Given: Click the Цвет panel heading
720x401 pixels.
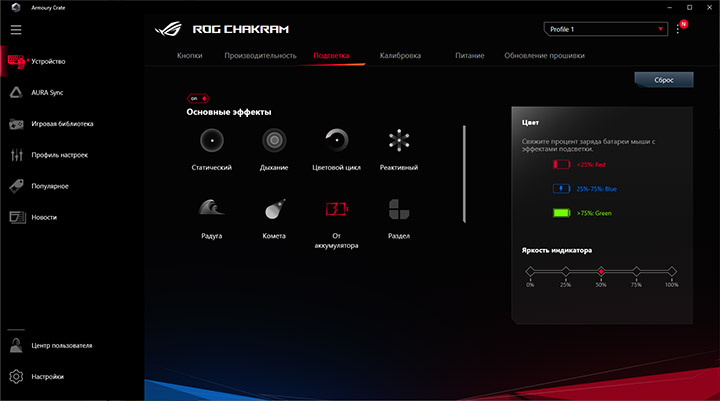Looking at the screenshot, I should pos(530,123).
